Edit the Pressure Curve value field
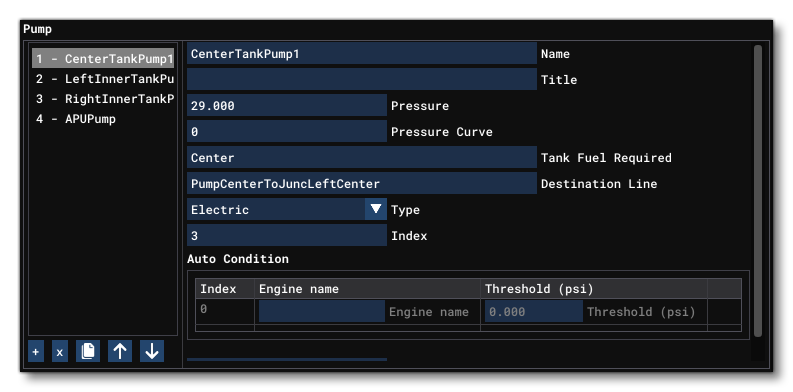The width and height of the screenshot is (793, 392). (287, 132)
